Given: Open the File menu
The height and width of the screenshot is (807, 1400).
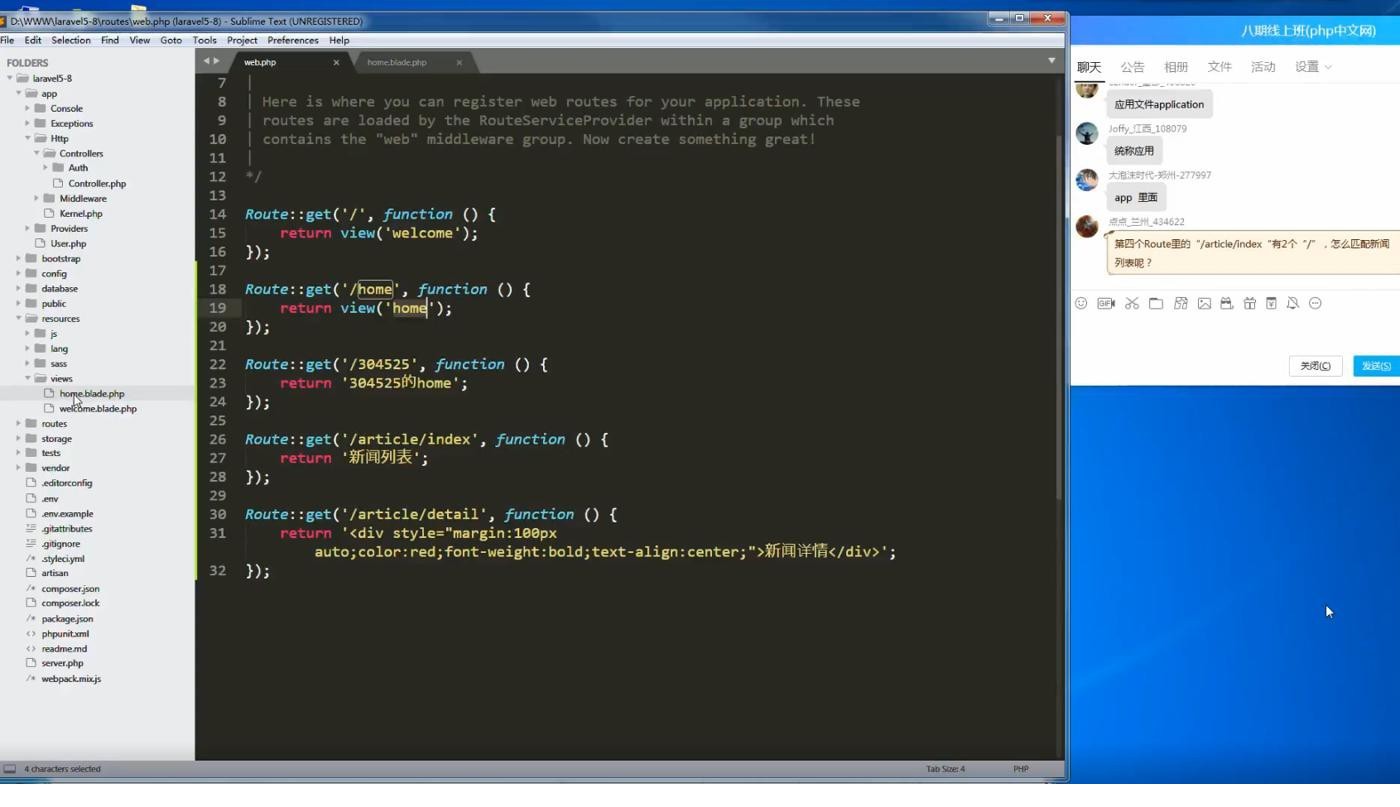Looking at the screenshot, I should point(7,40).
